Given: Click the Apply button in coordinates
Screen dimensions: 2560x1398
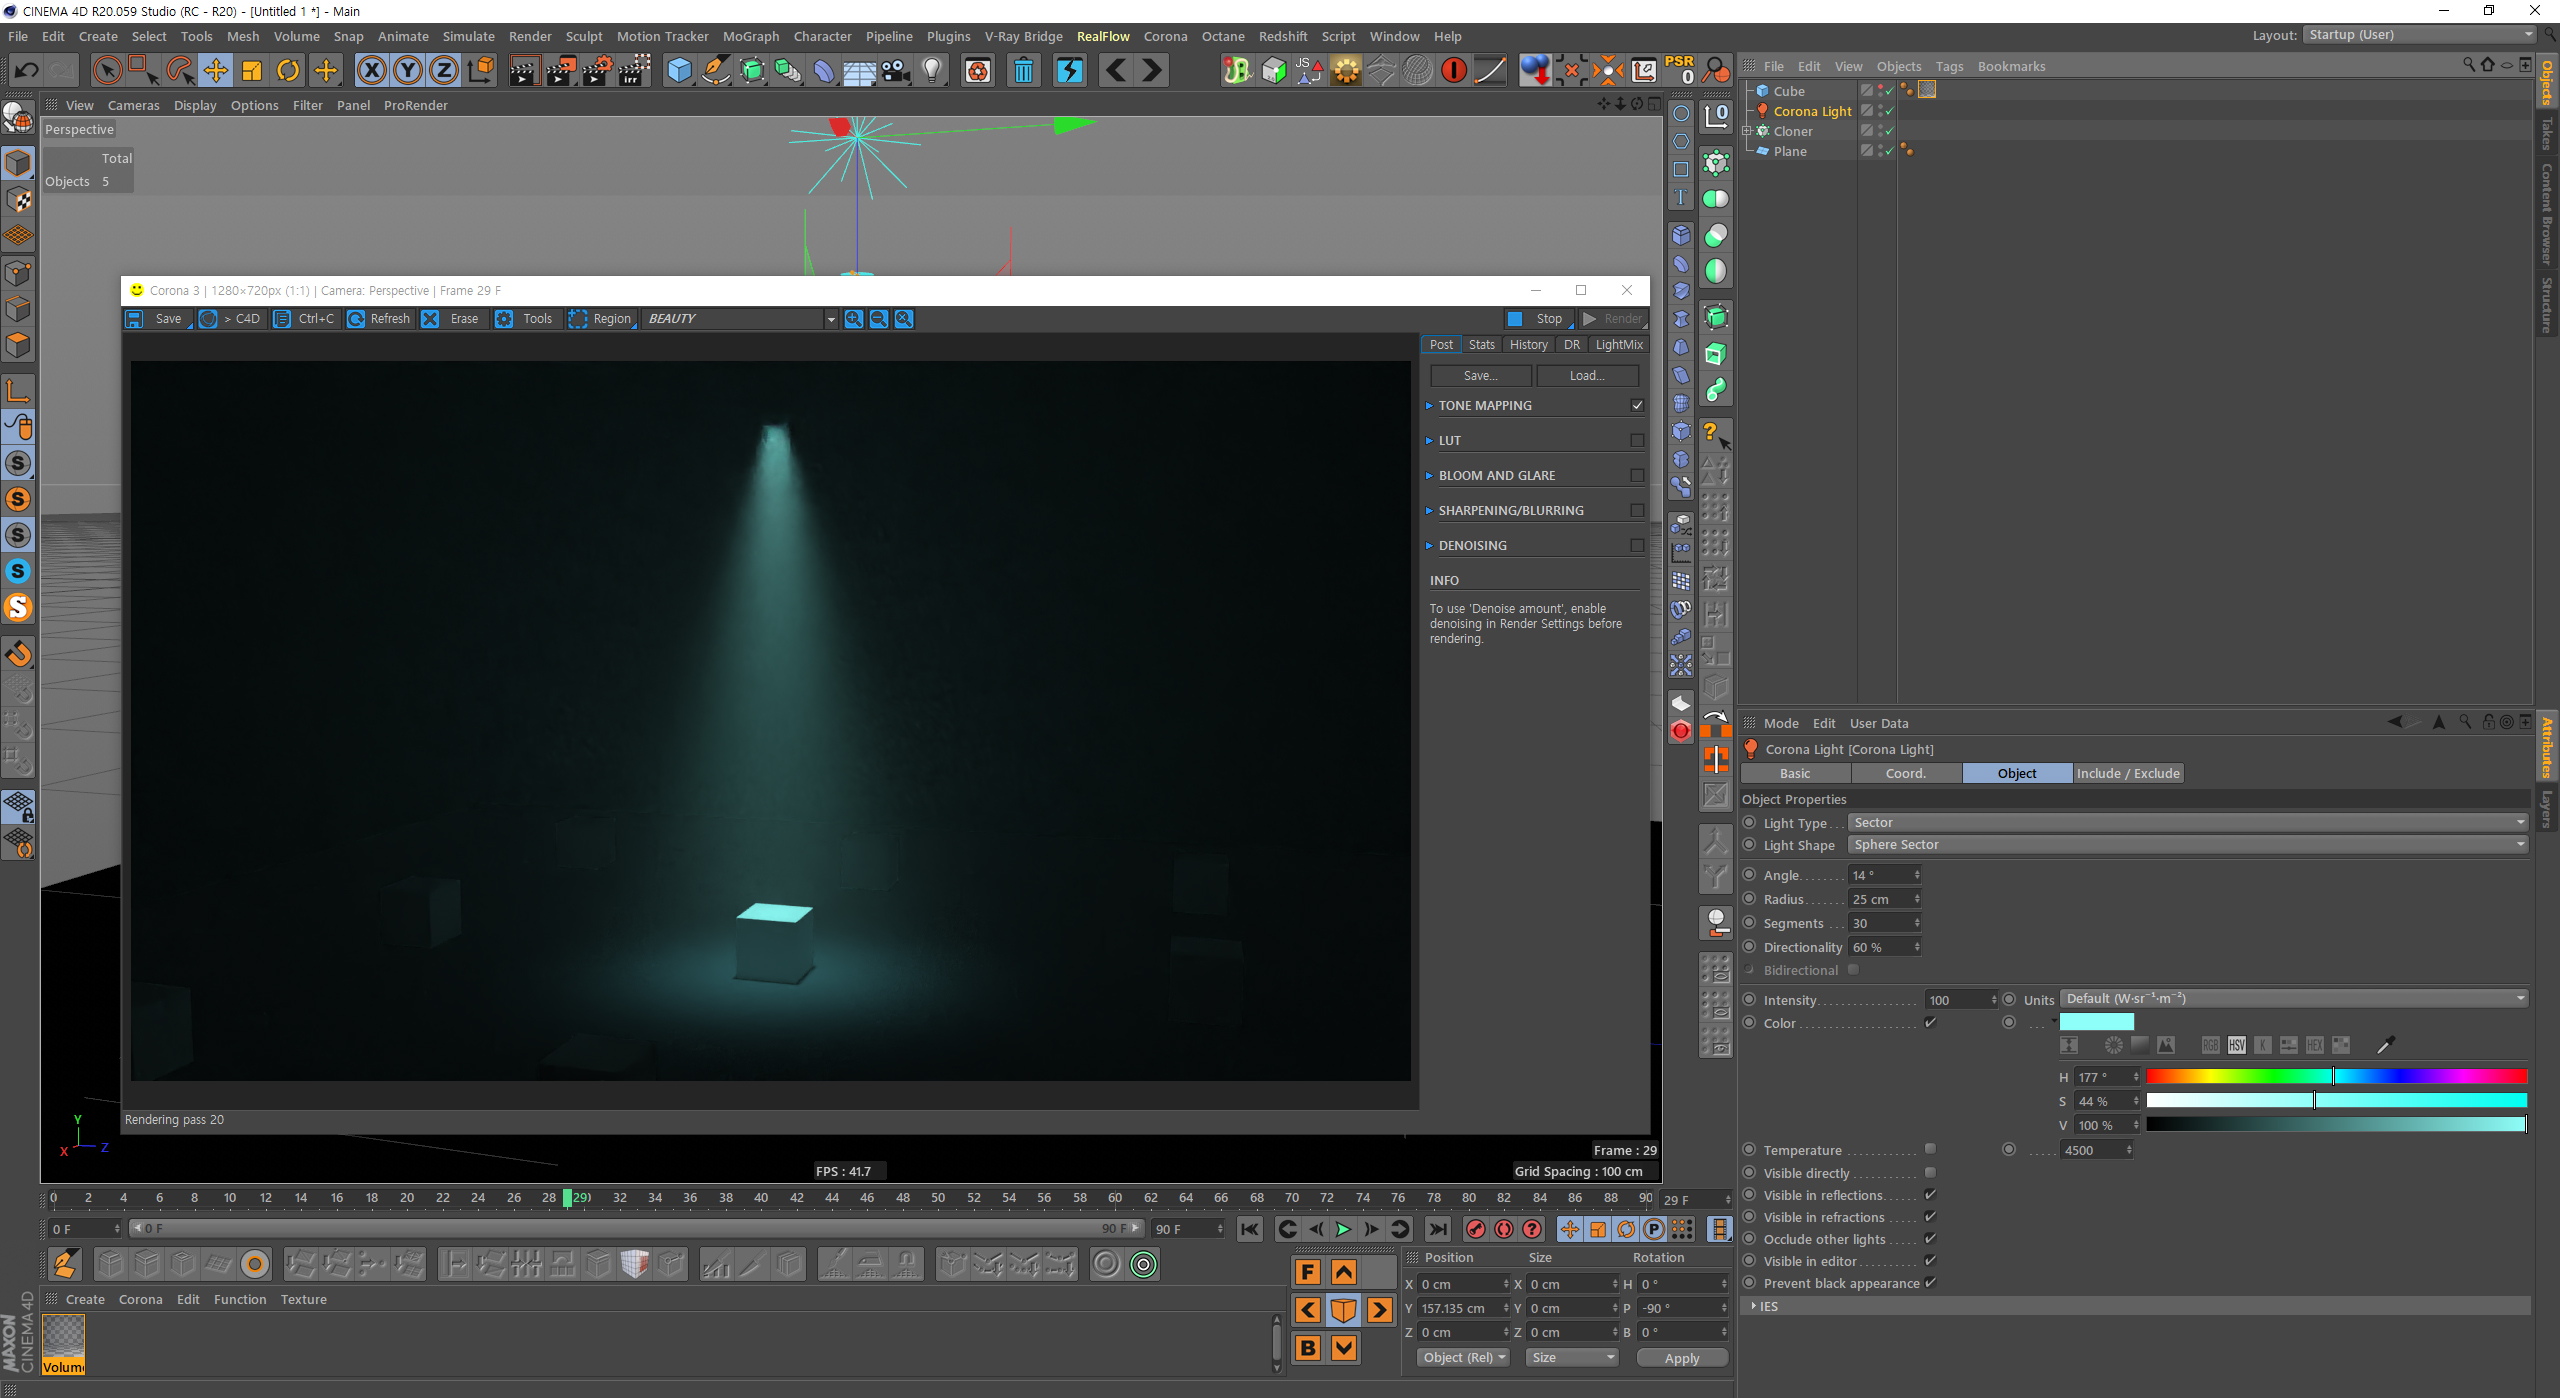Looking at the screenshot, I should coord(1681,1358).
